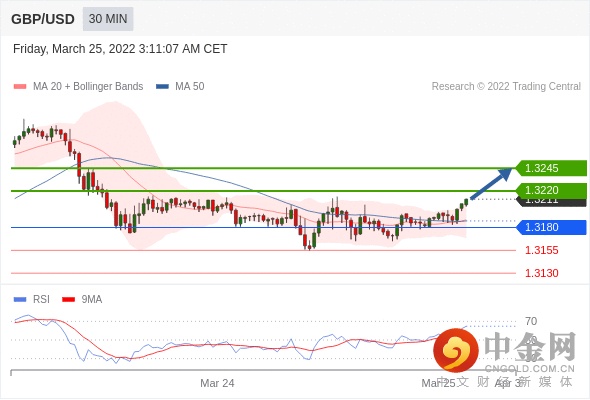Click 'Research © 2022 Trading Central' credit
The height and width of the screenshot is (400, 590).
(x=506, y=87)
